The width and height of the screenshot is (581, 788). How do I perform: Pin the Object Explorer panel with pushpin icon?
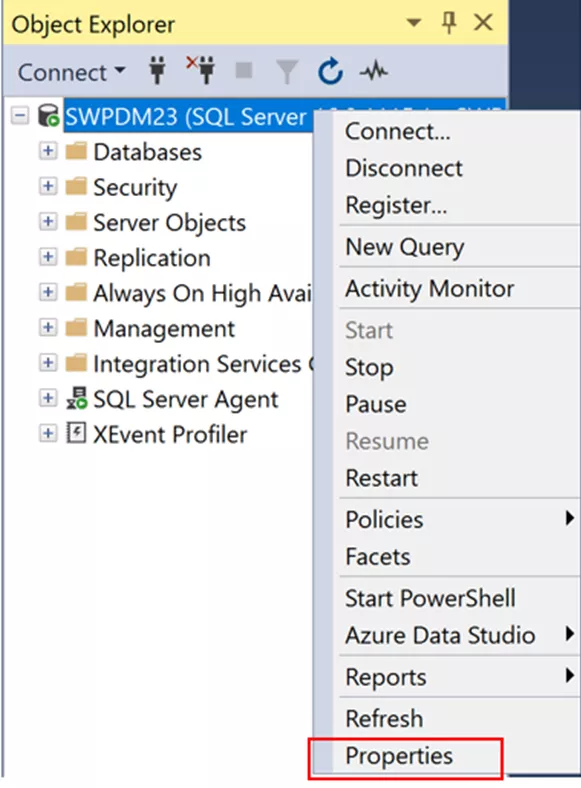449,23
